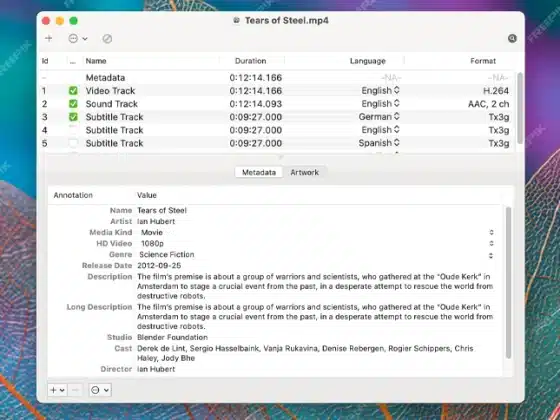Screen dimensions: 560x420
Task: Click the HD Video annotation label
Action: pyautogui.click(x=114, y=244)
